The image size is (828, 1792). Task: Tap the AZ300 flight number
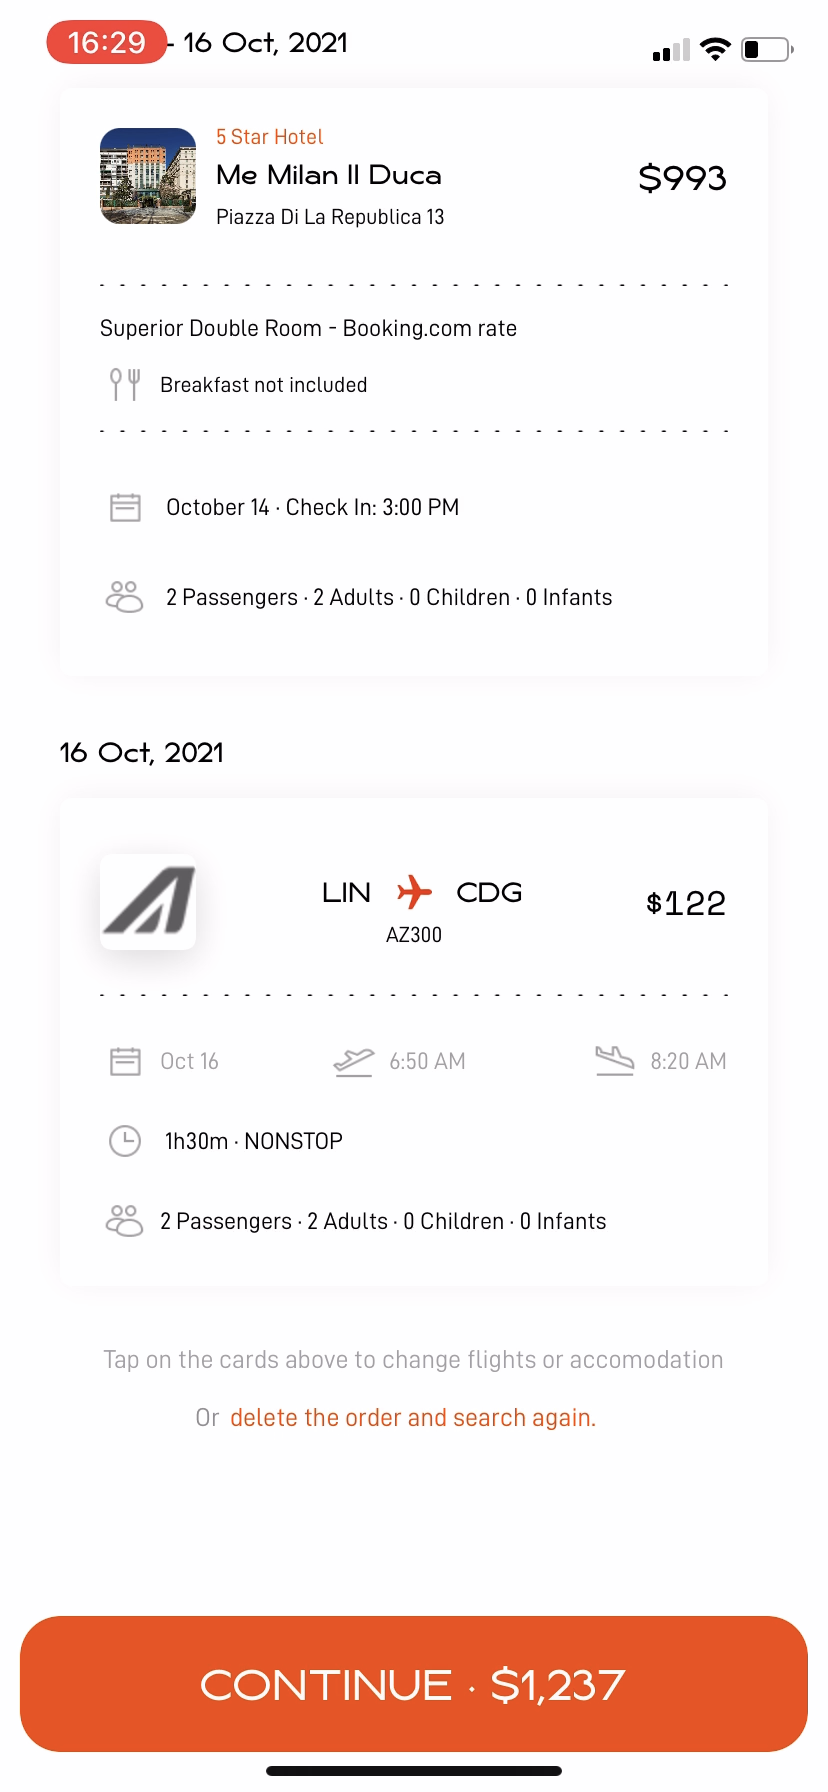click(414, 935)
